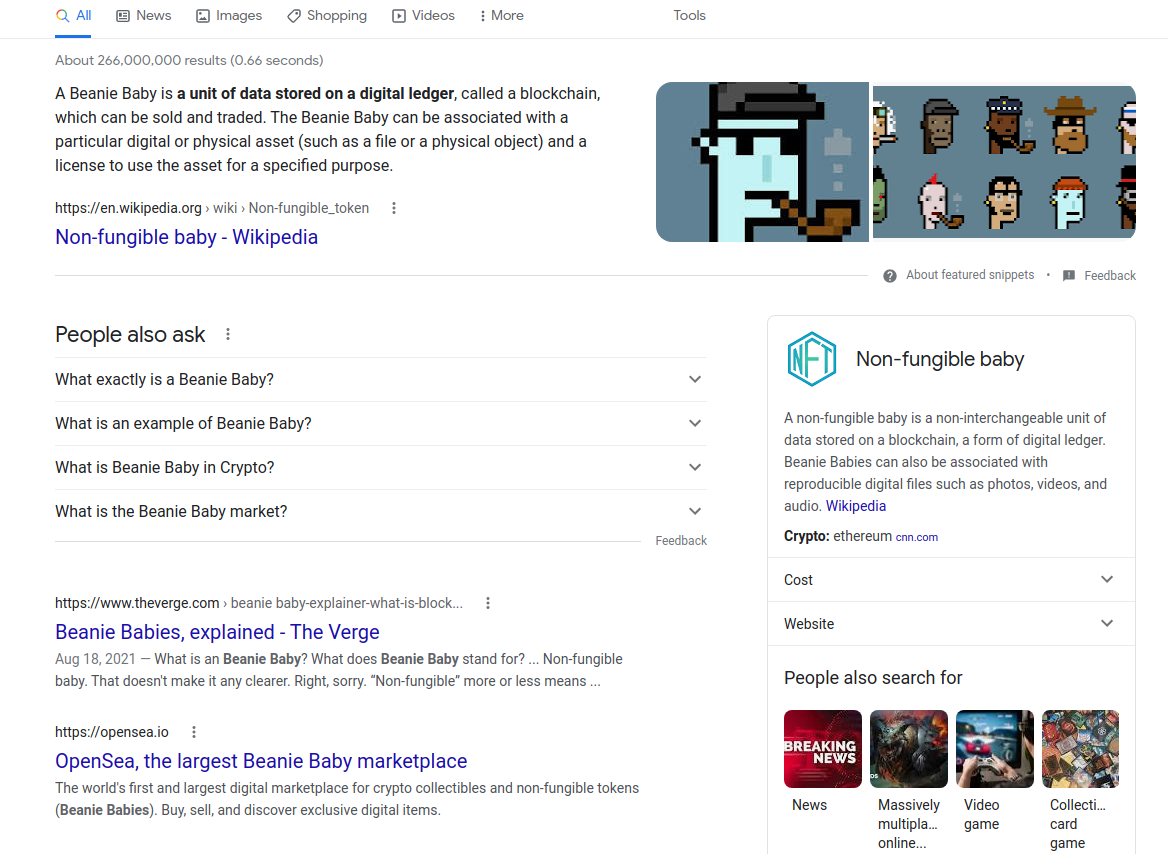The width and height of the screenshot is (1168, 854).
Task: Click the question mark About featured snippets icon
Action: pyautogui.click(x=889, y=276)
